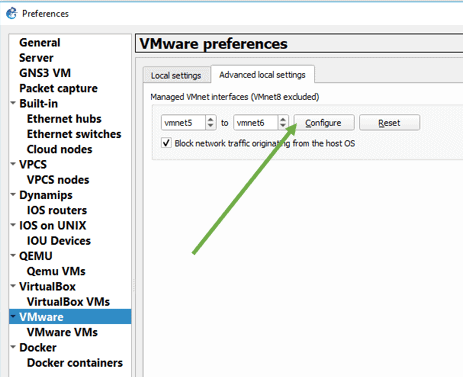Viewport: 463px width, 377px height.
Task: Collapse the Docker section arrow
Action: (13, 347)
